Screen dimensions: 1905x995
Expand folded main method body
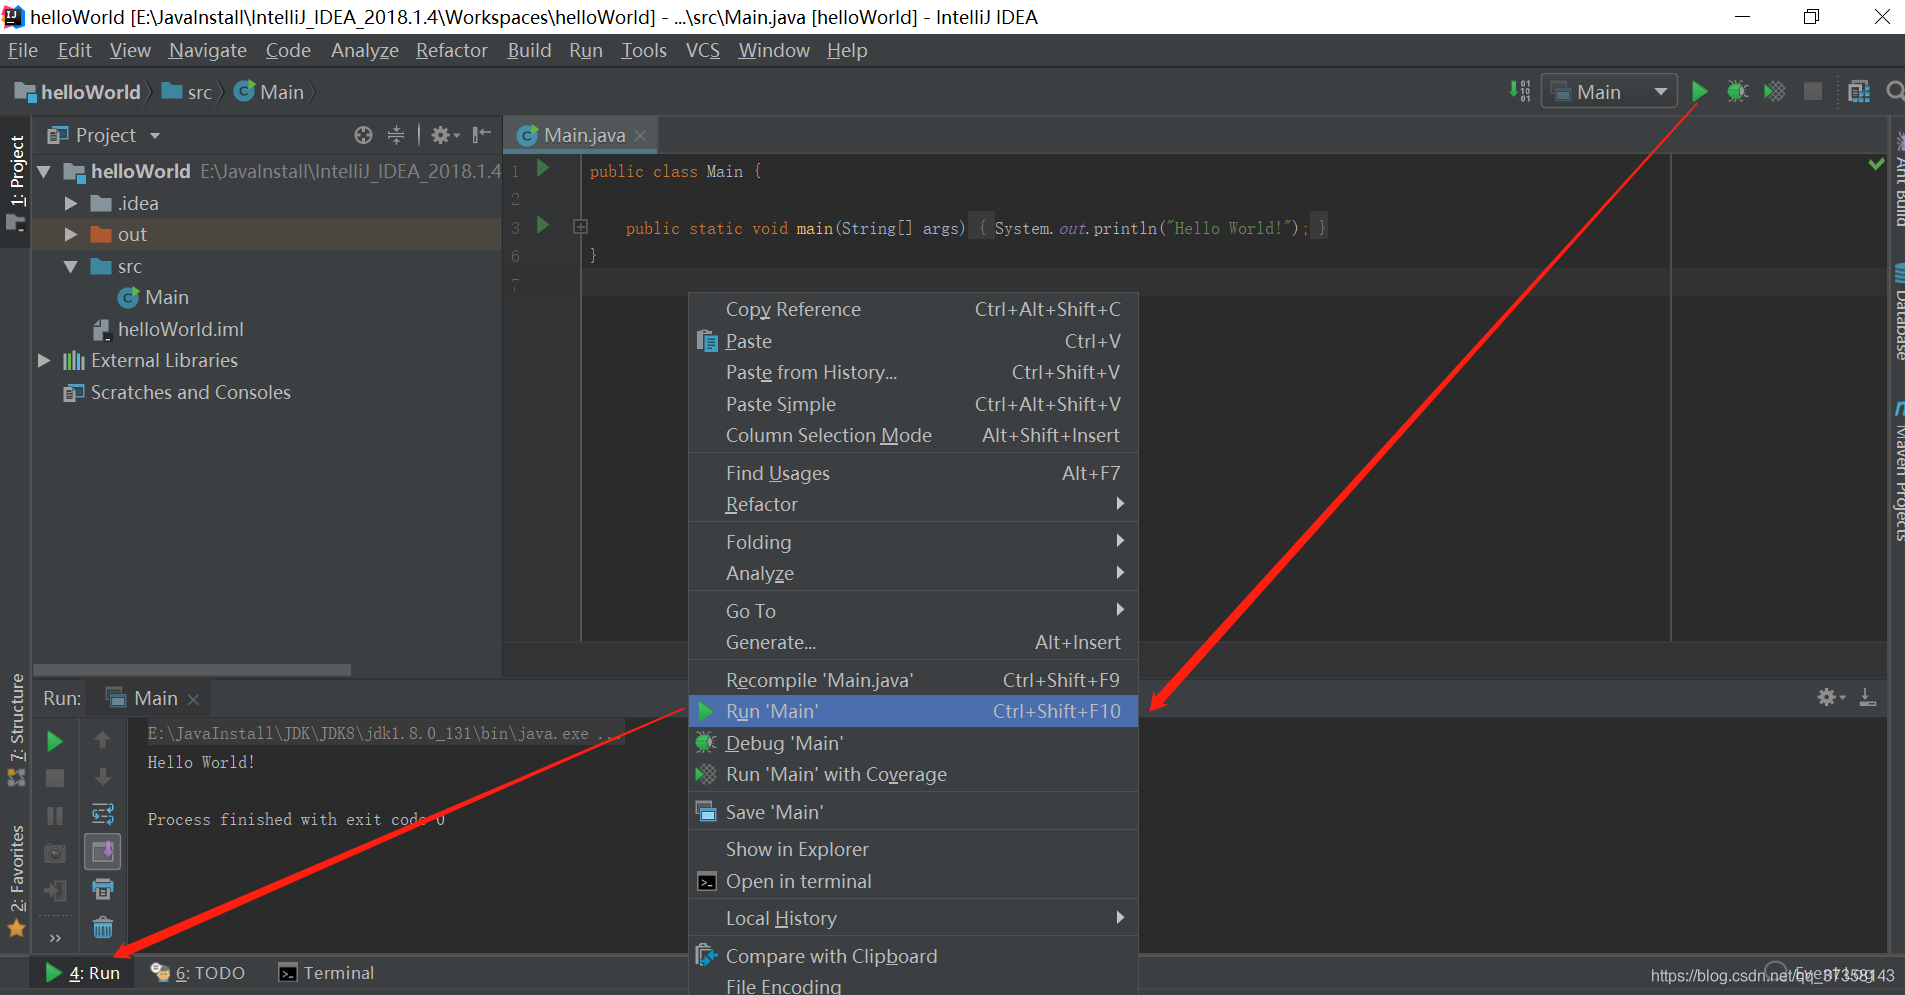point(580,227)
